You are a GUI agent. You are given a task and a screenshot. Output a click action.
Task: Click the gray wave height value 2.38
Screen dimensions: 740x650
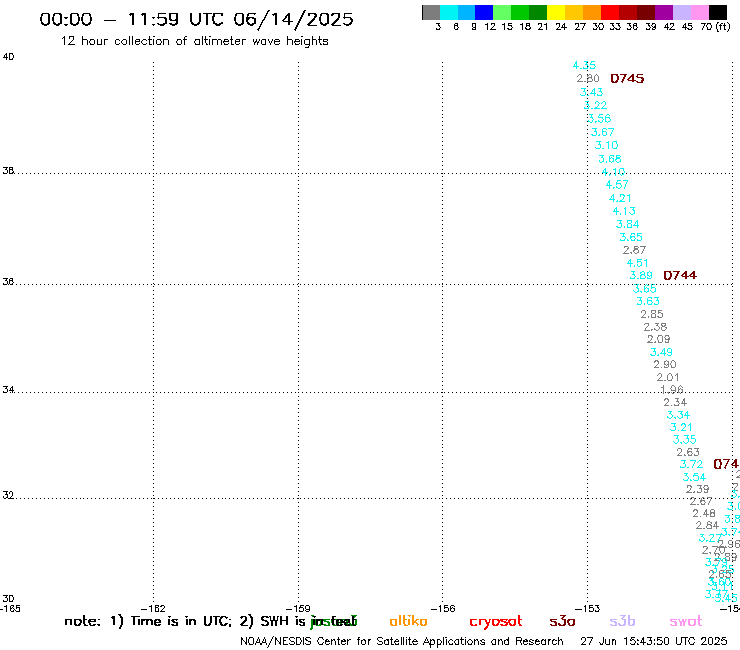click(x=655, y=327)
